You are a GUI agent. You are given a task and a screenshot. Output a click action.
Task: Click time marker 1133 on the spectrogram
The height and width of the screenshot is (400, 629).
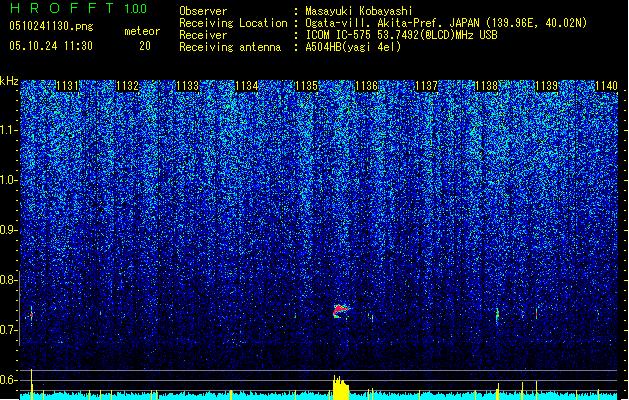click(187, 86)
